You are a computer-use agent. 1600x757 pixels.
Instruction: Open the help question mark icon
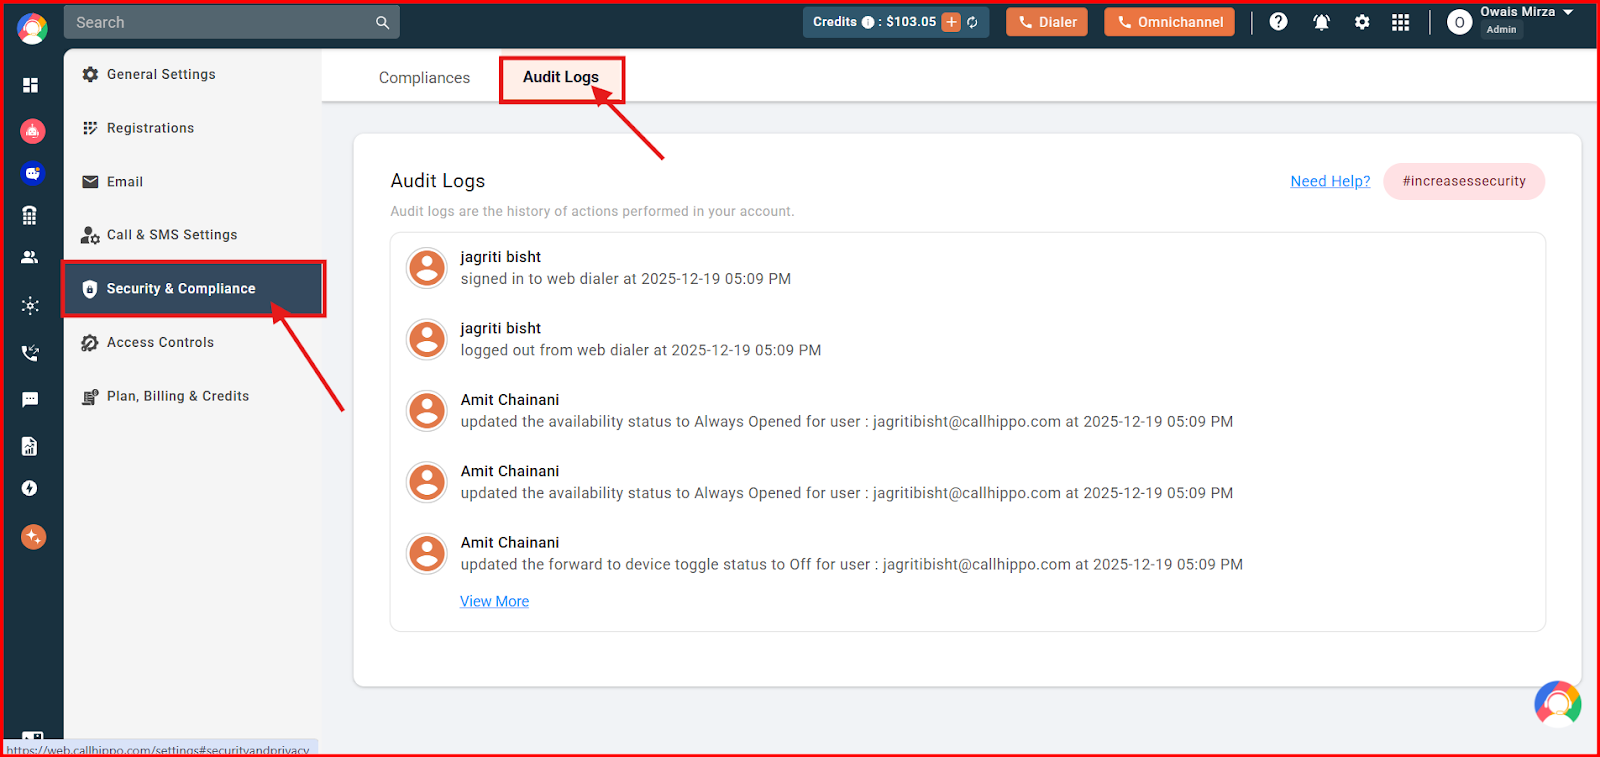click(1278, 21)
